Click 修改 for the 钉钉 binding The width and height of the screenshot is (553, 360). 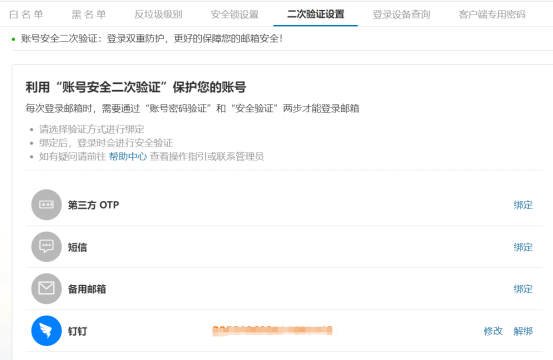pos(493,331)
